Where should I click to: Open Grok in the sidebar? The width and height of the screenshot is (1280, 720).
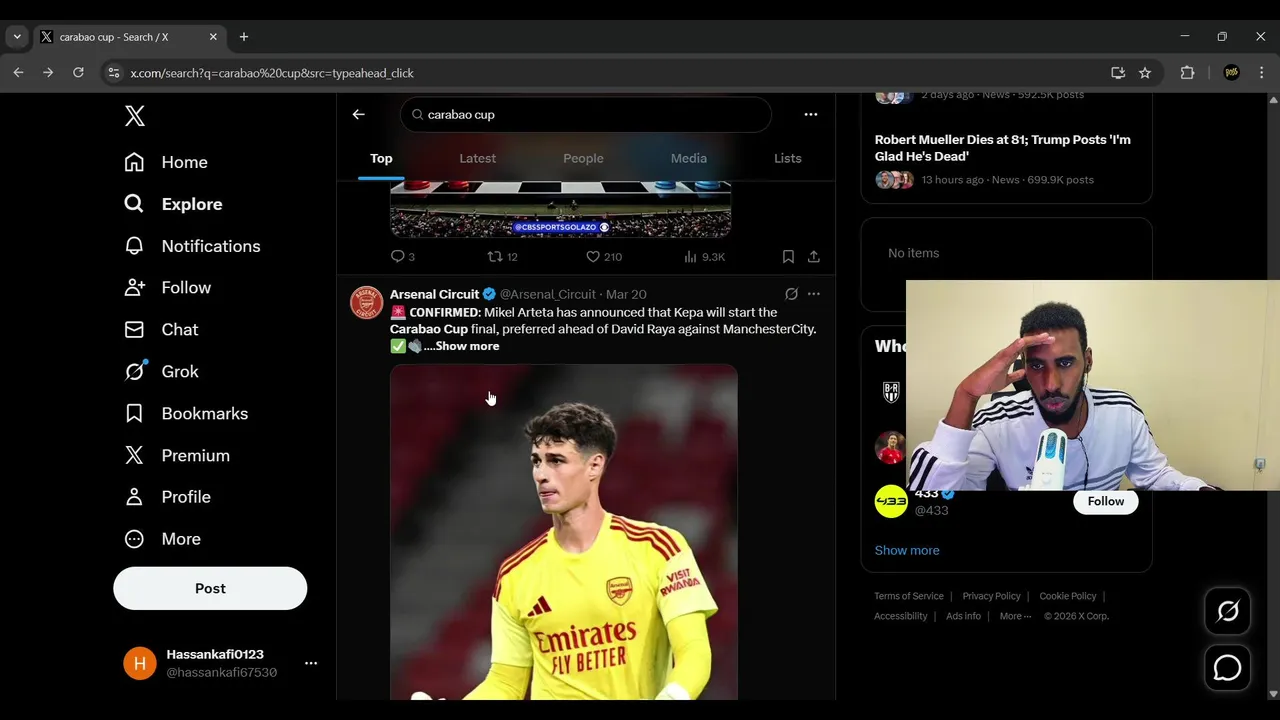pos(161,372)
